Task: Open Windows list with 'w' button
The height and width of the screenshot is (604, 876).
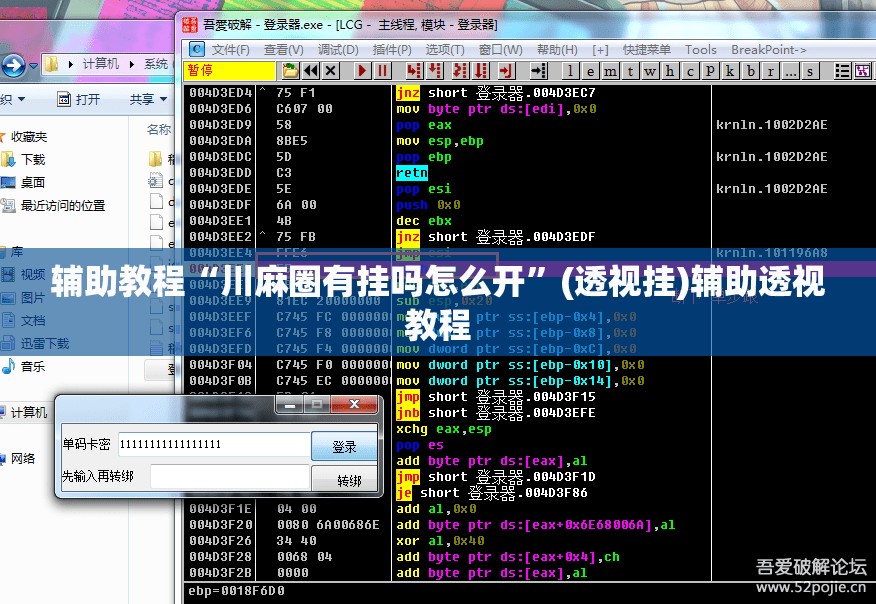Action: pos(650,70)
